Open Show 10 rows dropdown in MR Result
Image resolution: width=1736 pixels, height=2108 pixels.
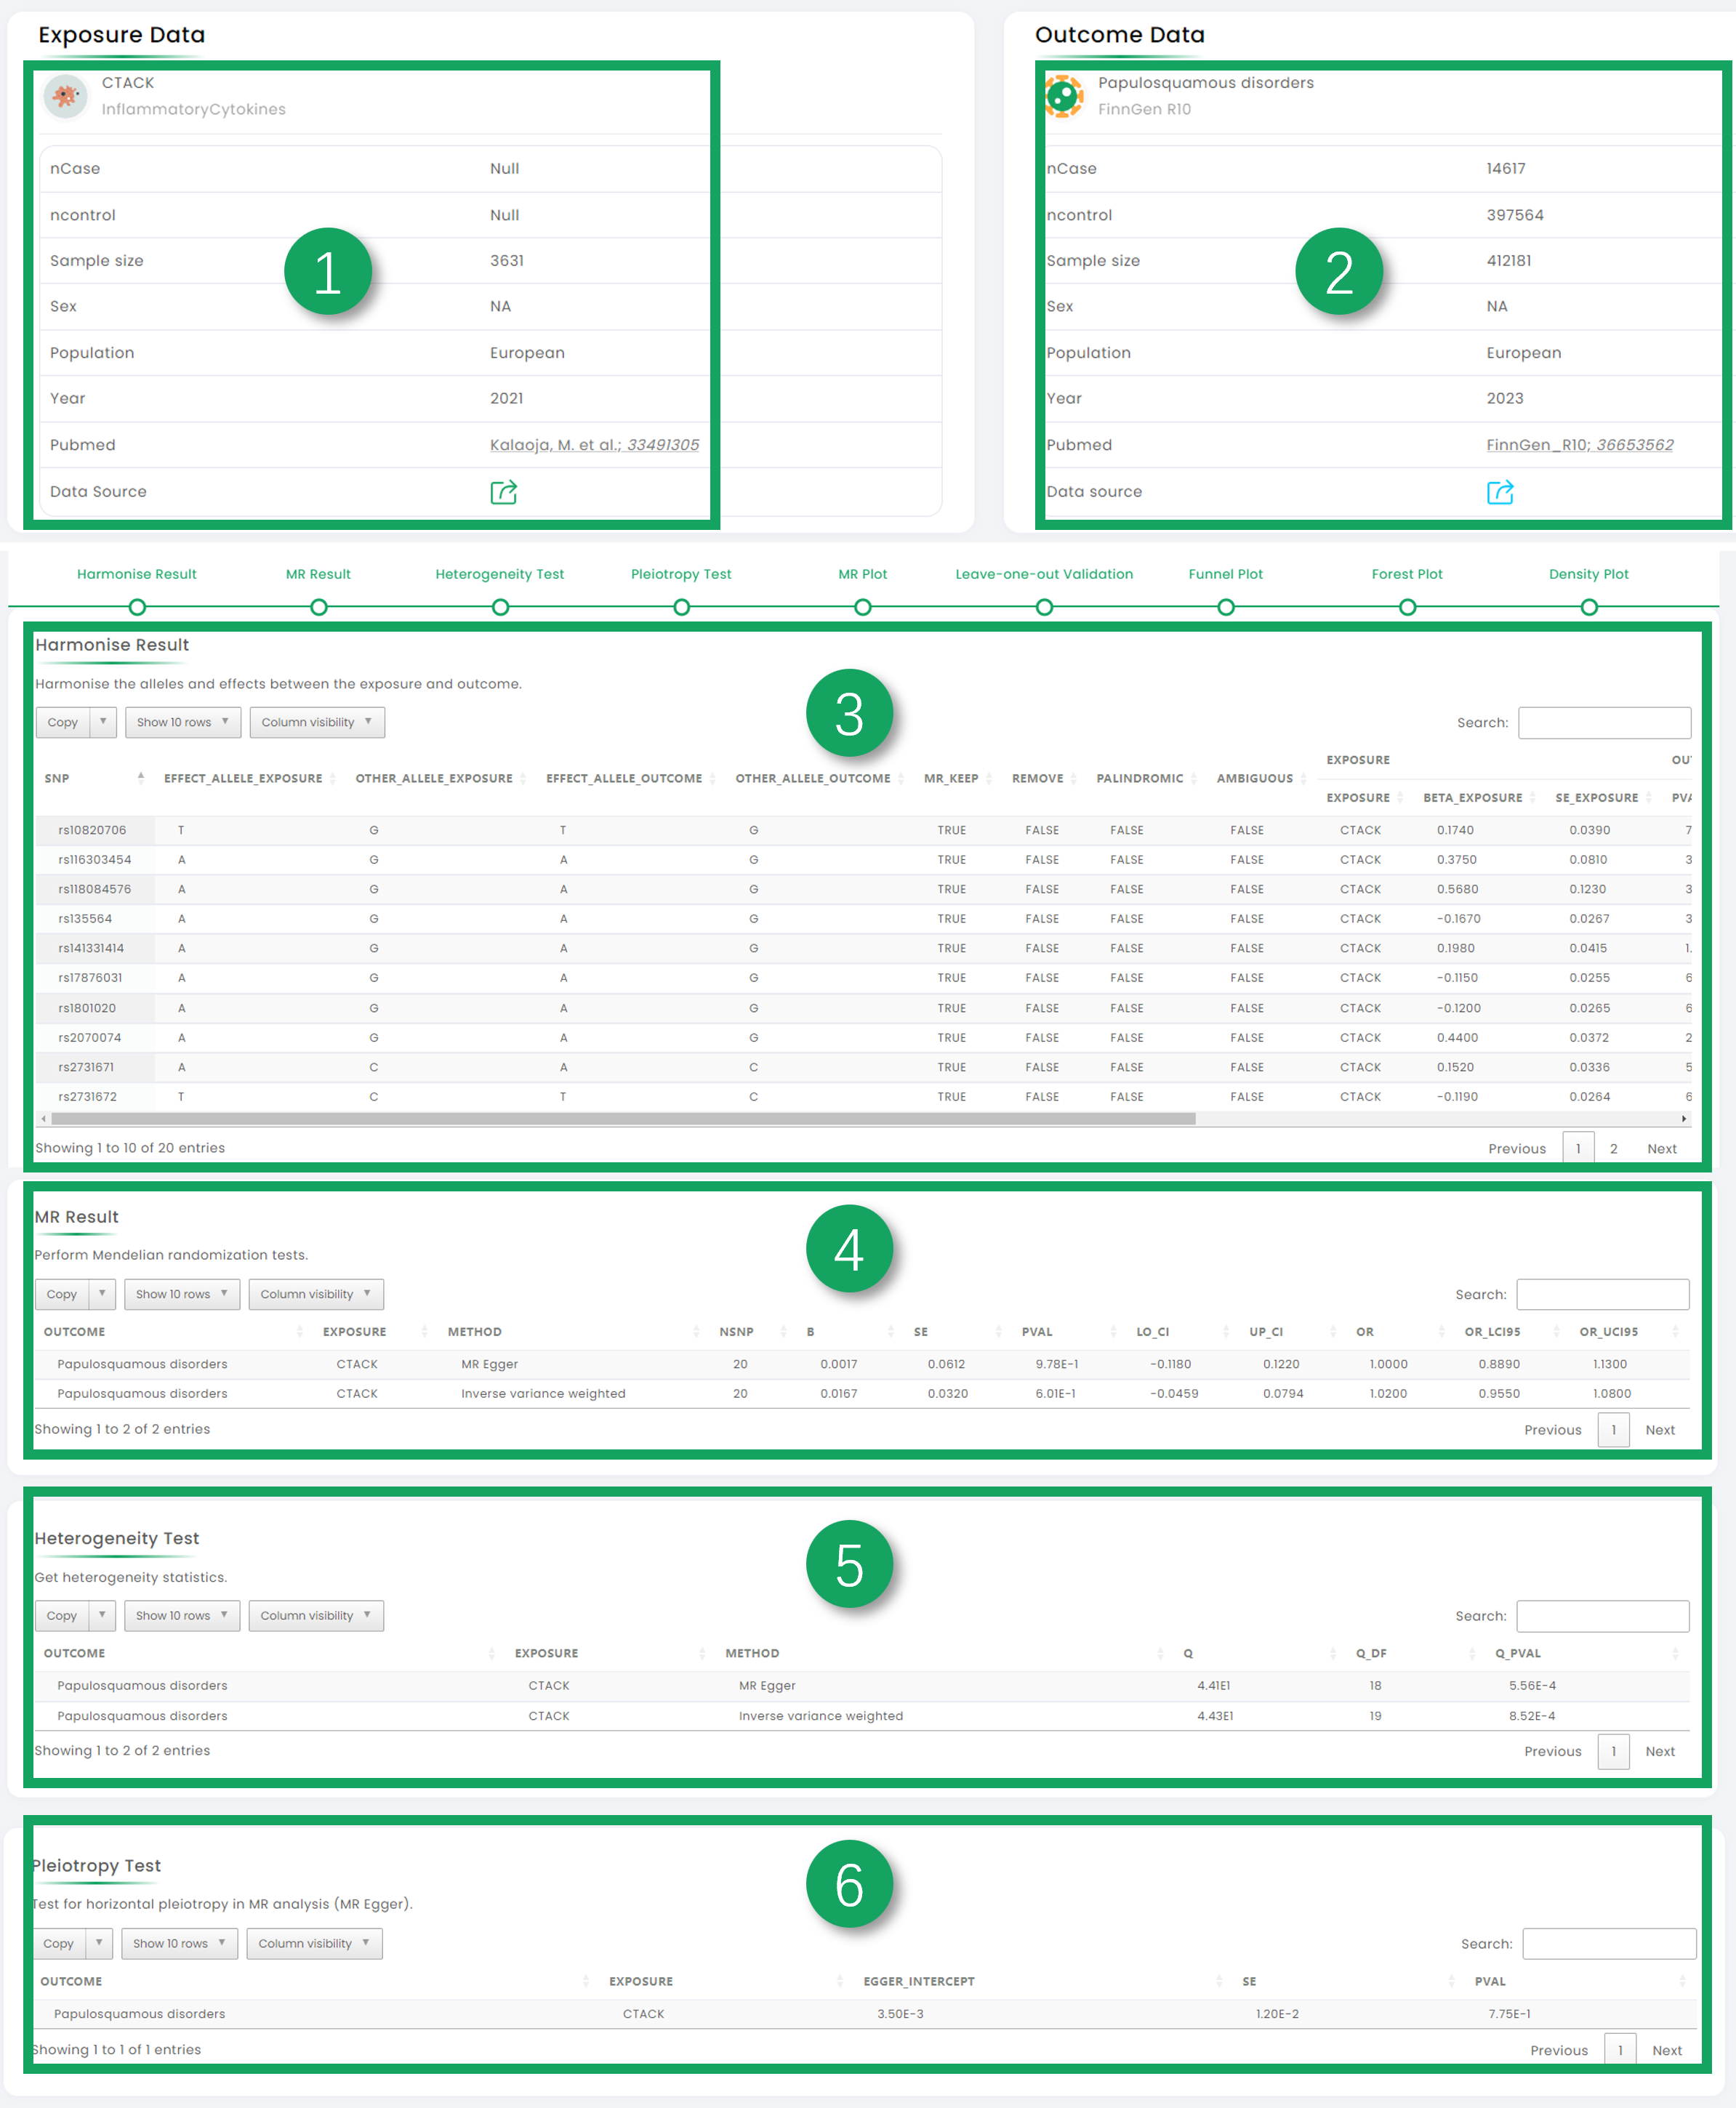(x=182, y=1294)
